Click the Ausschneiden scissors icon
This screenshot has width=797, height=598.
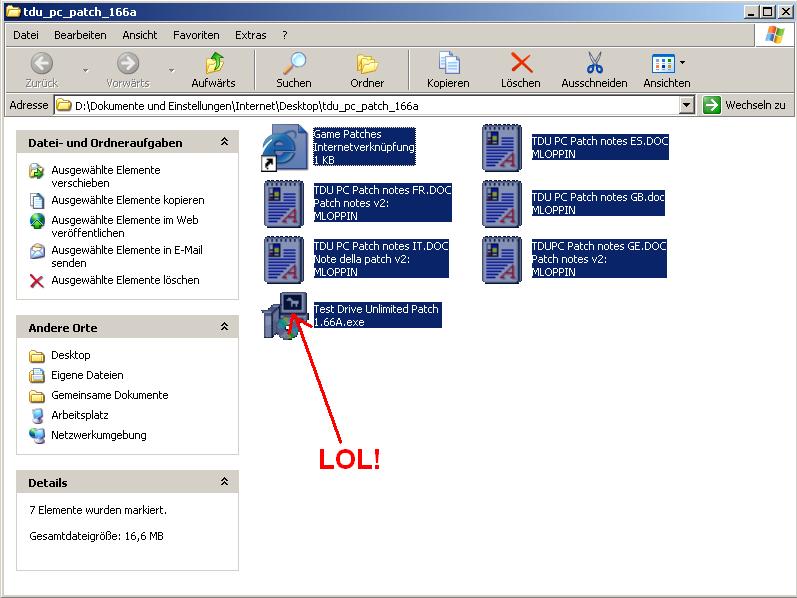pyautogui.click(x=594, y=63)
